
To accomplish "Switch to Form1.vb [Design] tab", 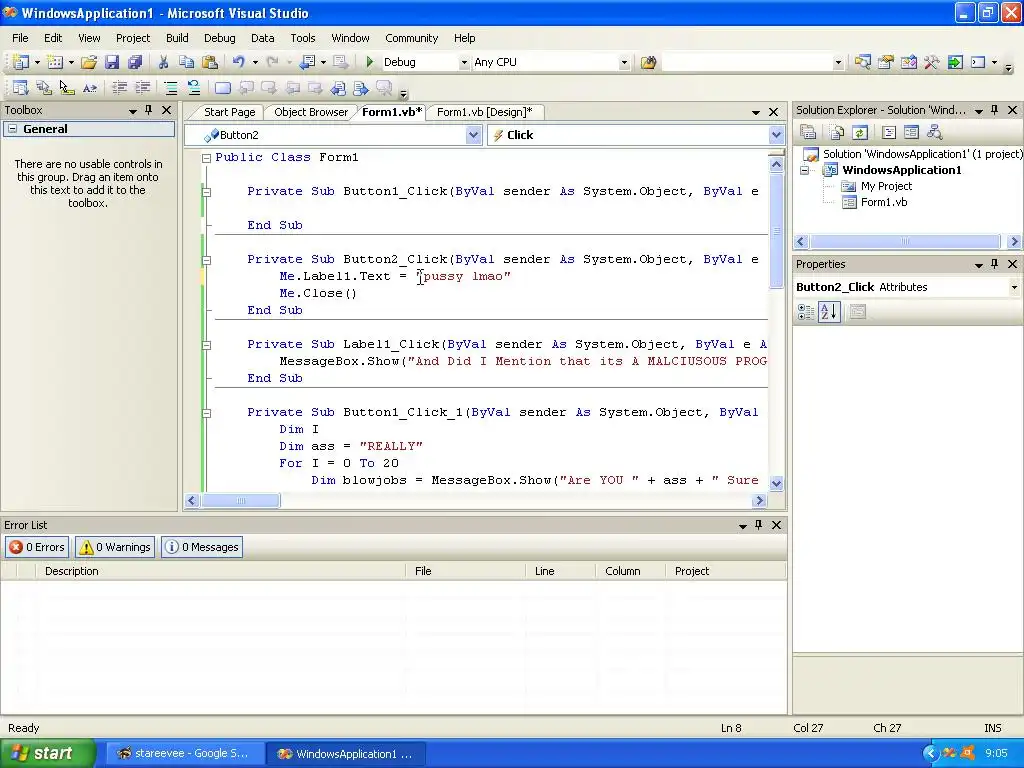I will 485,112.
